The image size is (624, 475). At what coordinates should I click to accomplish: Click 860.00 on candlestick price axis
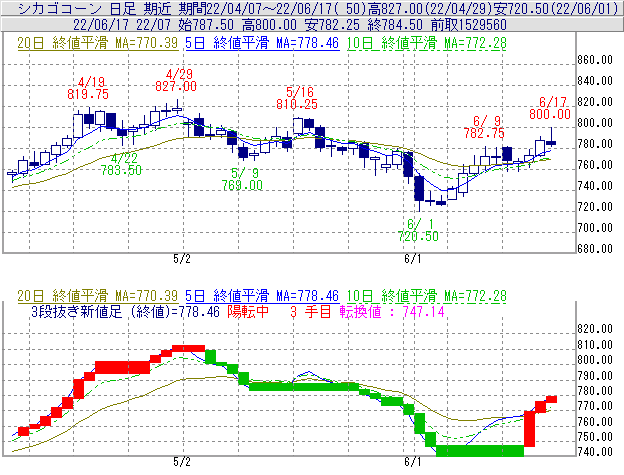click(595, 60)
